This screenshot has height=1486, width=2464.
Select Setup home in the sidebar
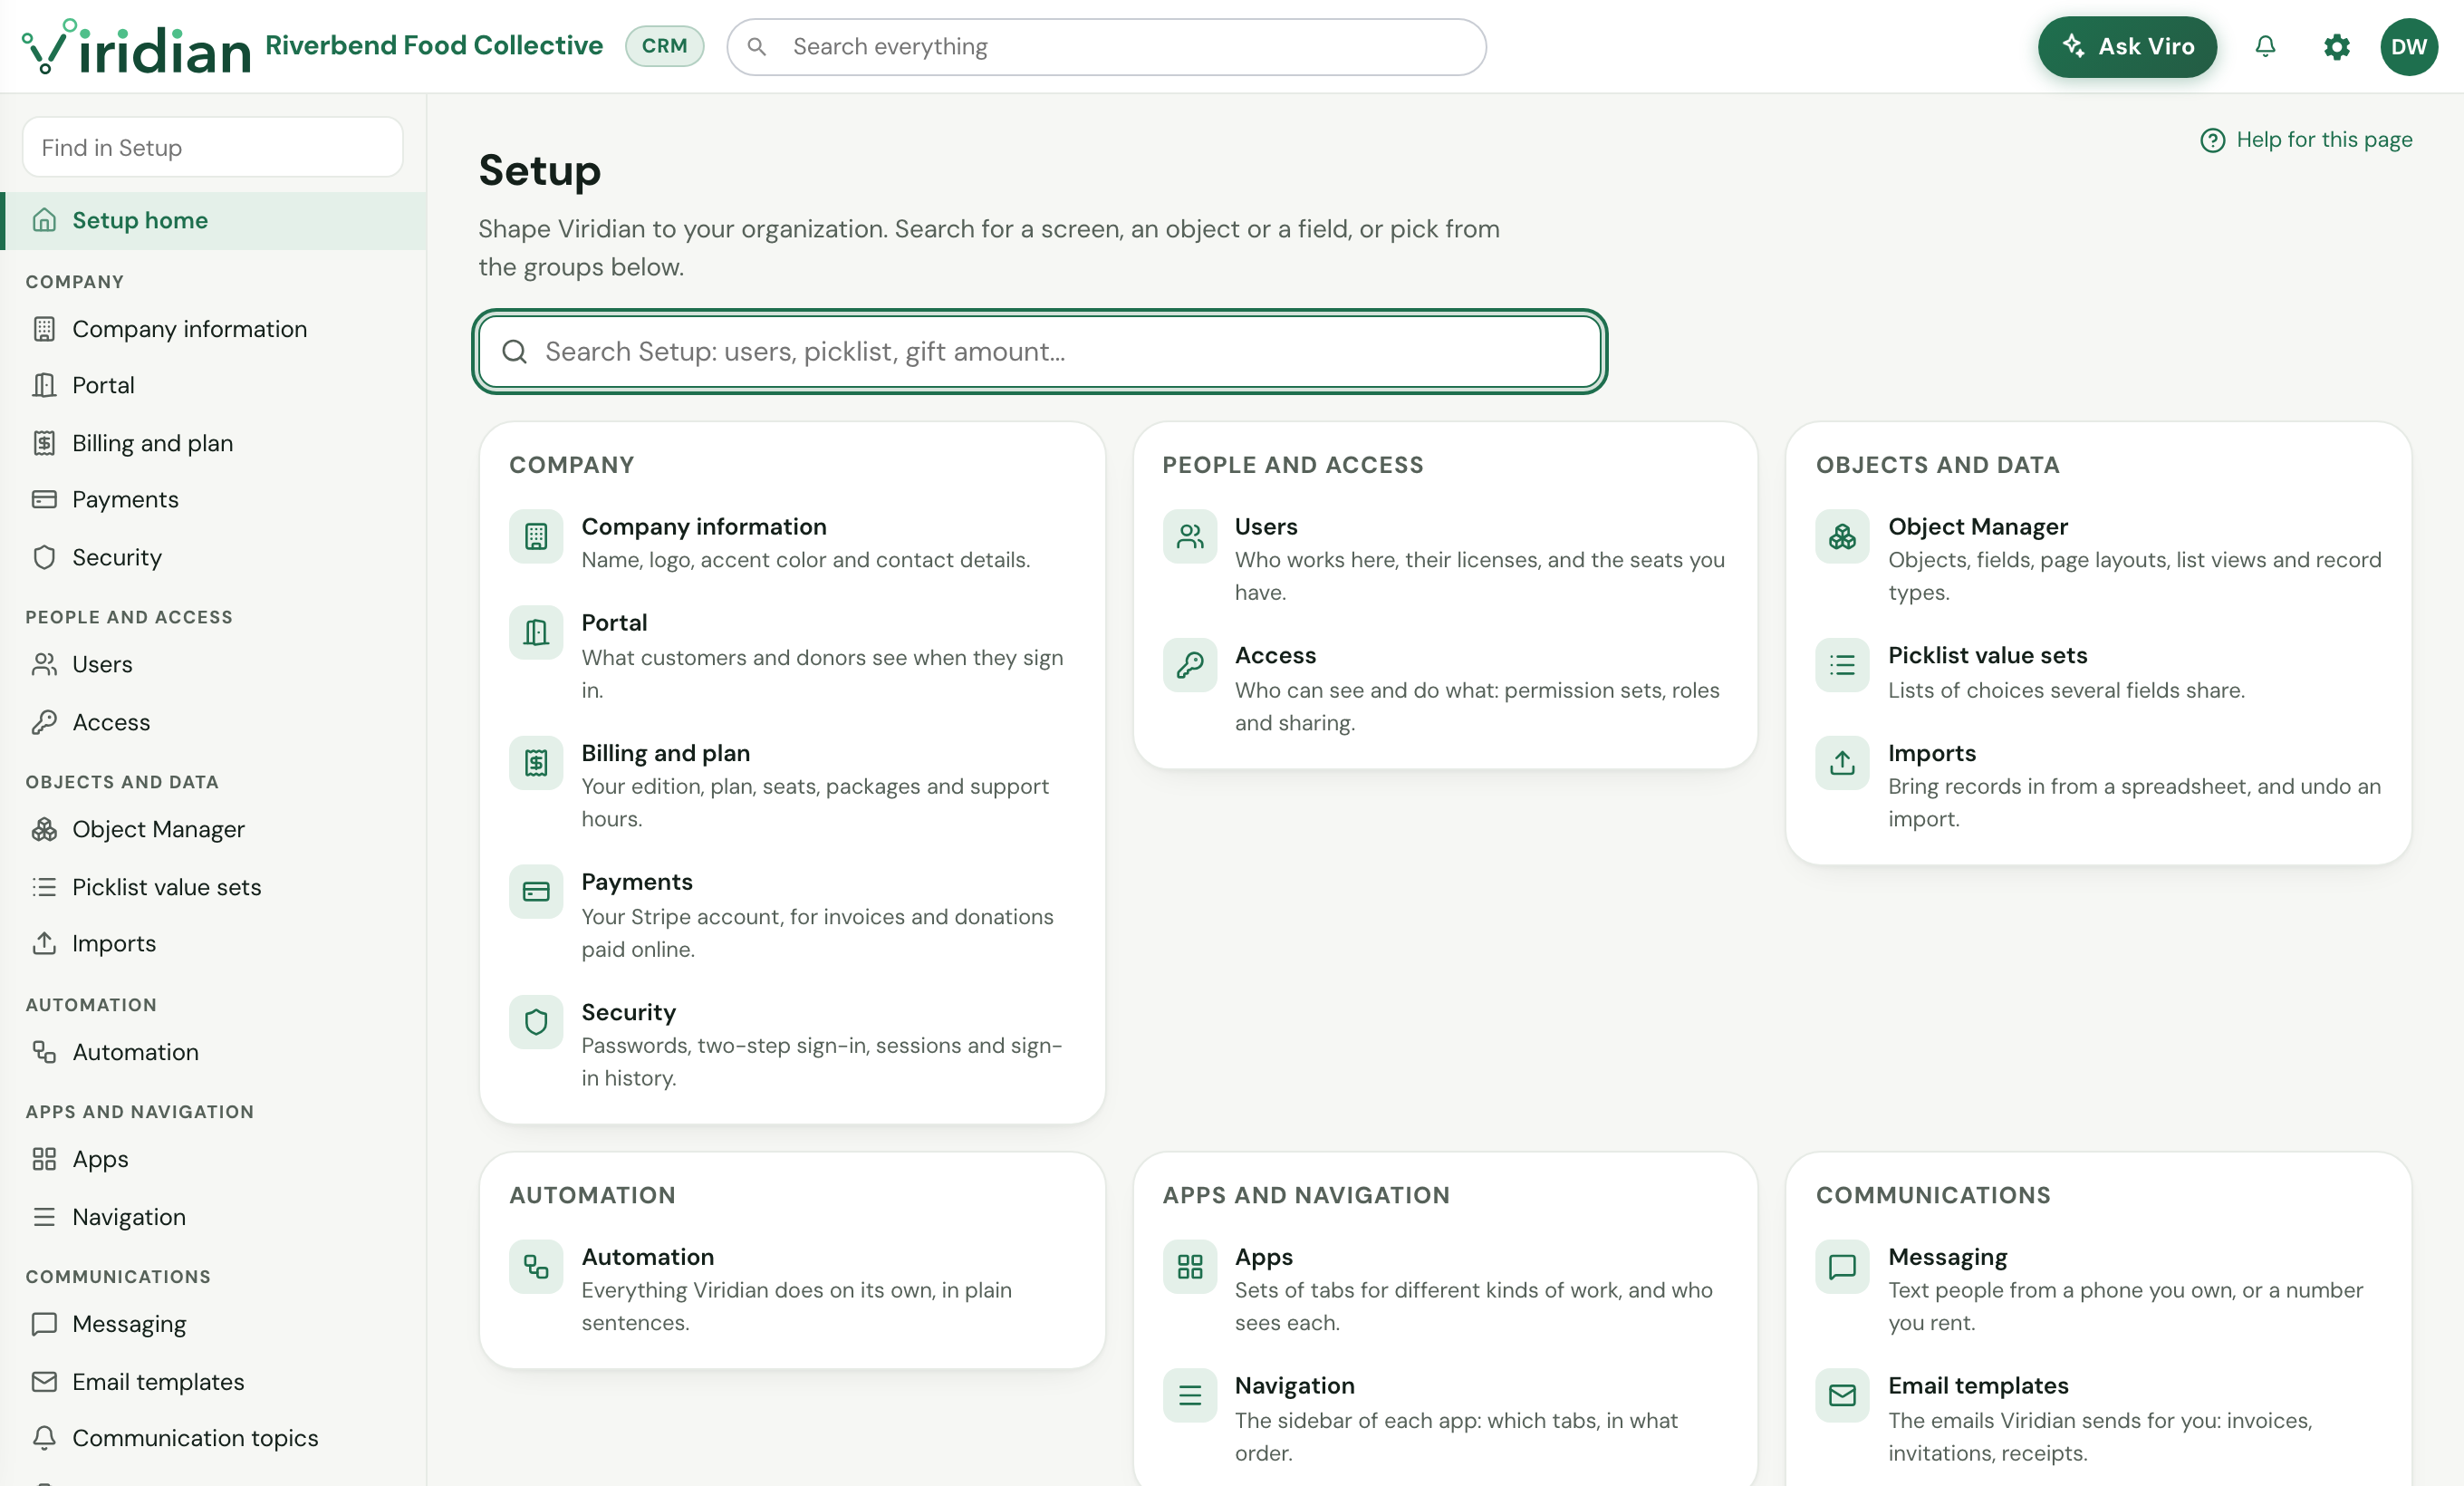click(213, 220)
